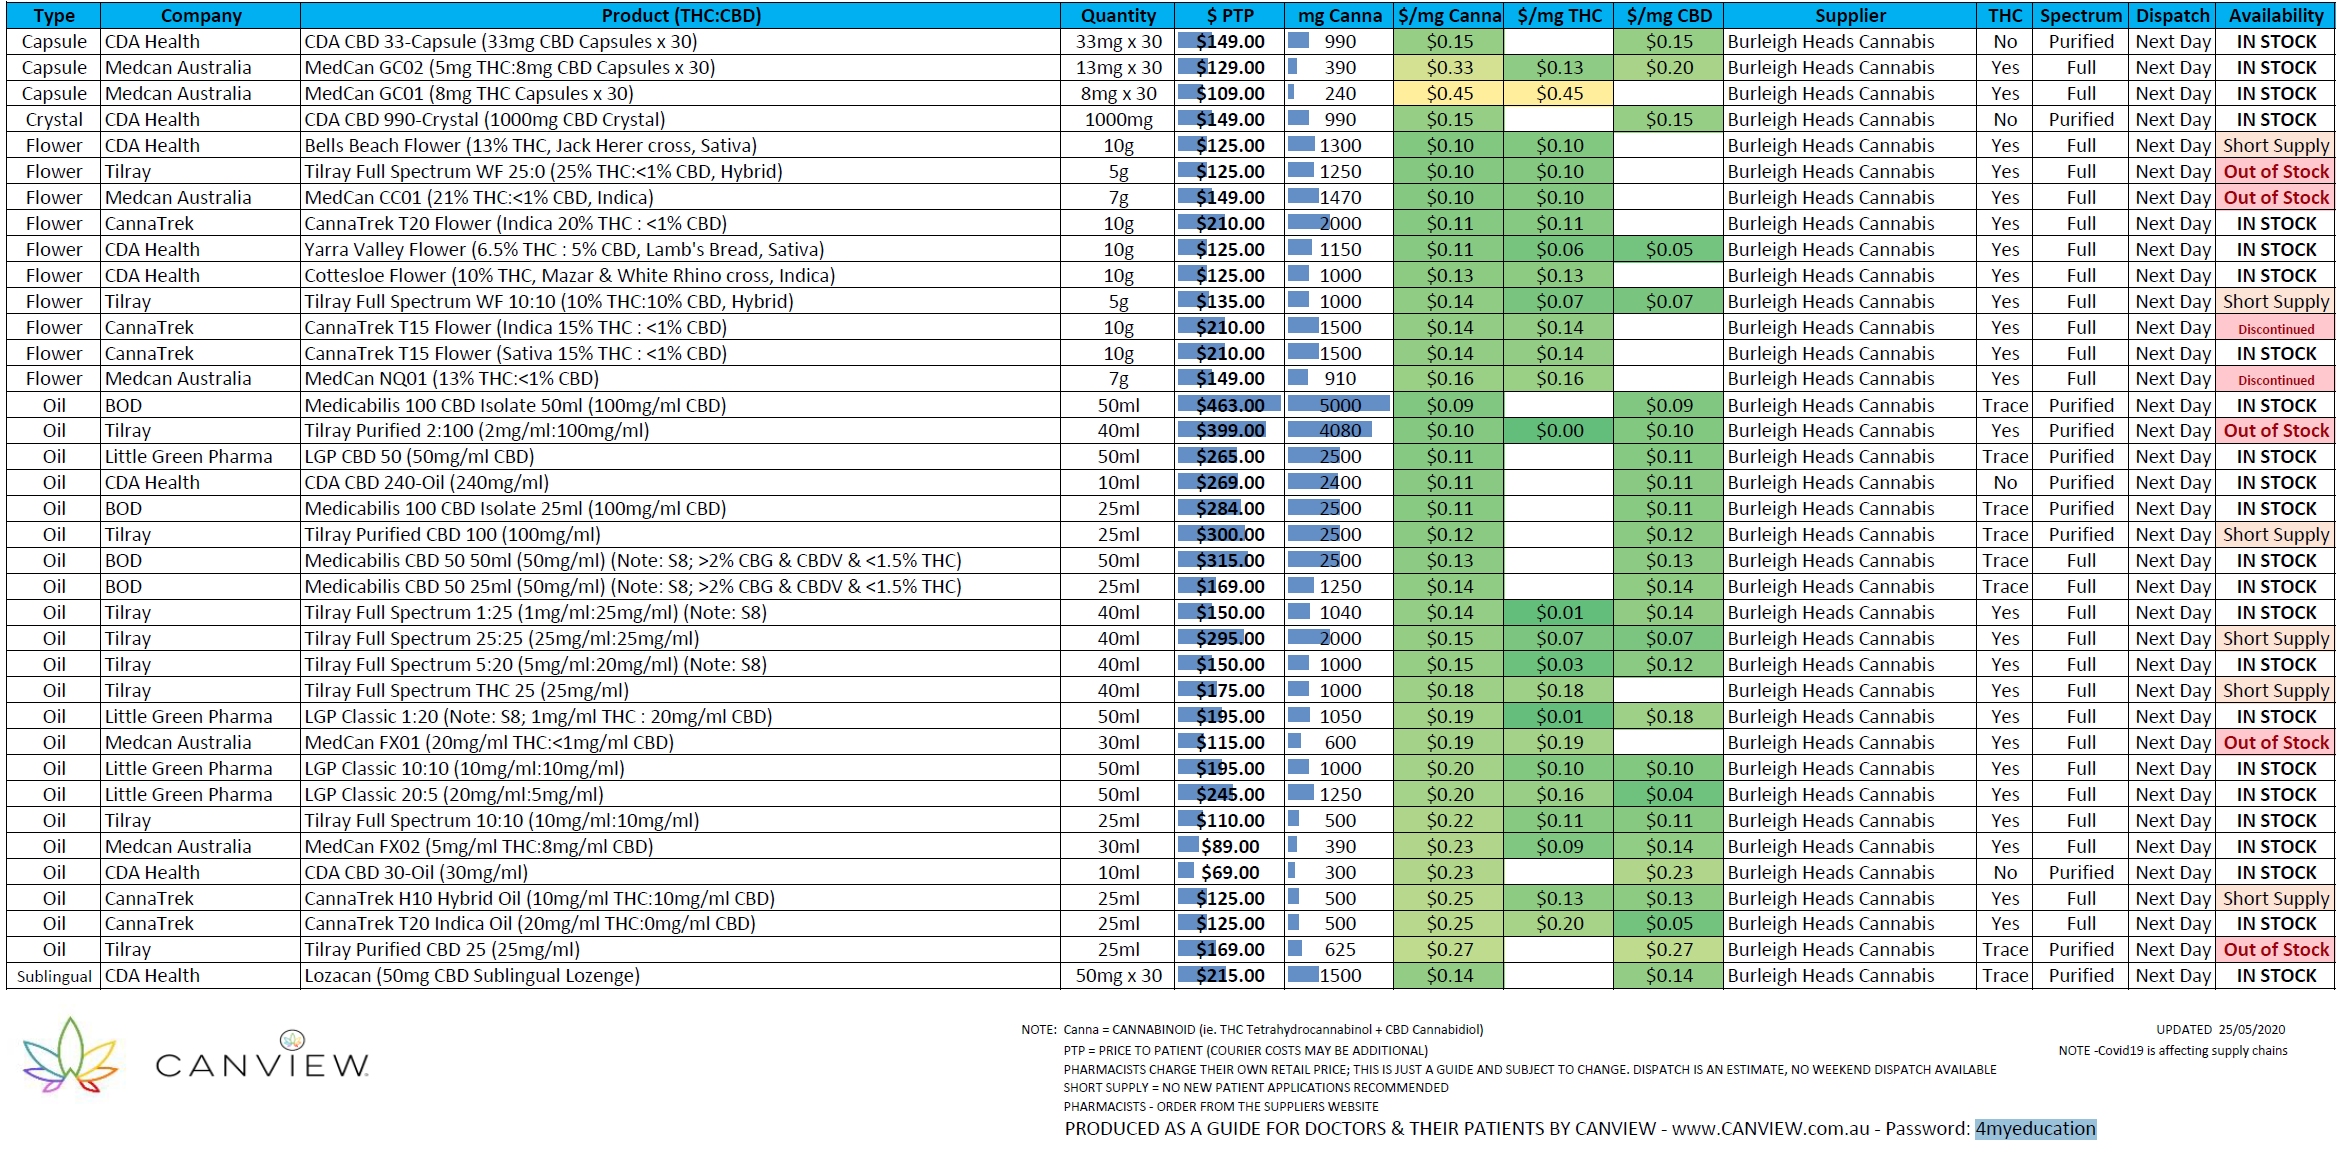This screenshot has height=1152, width=2338.
Task: Click 'Medicabilis CBD 50 25ml' product cell
Action: pyautogui.click(x=681, y=587)
